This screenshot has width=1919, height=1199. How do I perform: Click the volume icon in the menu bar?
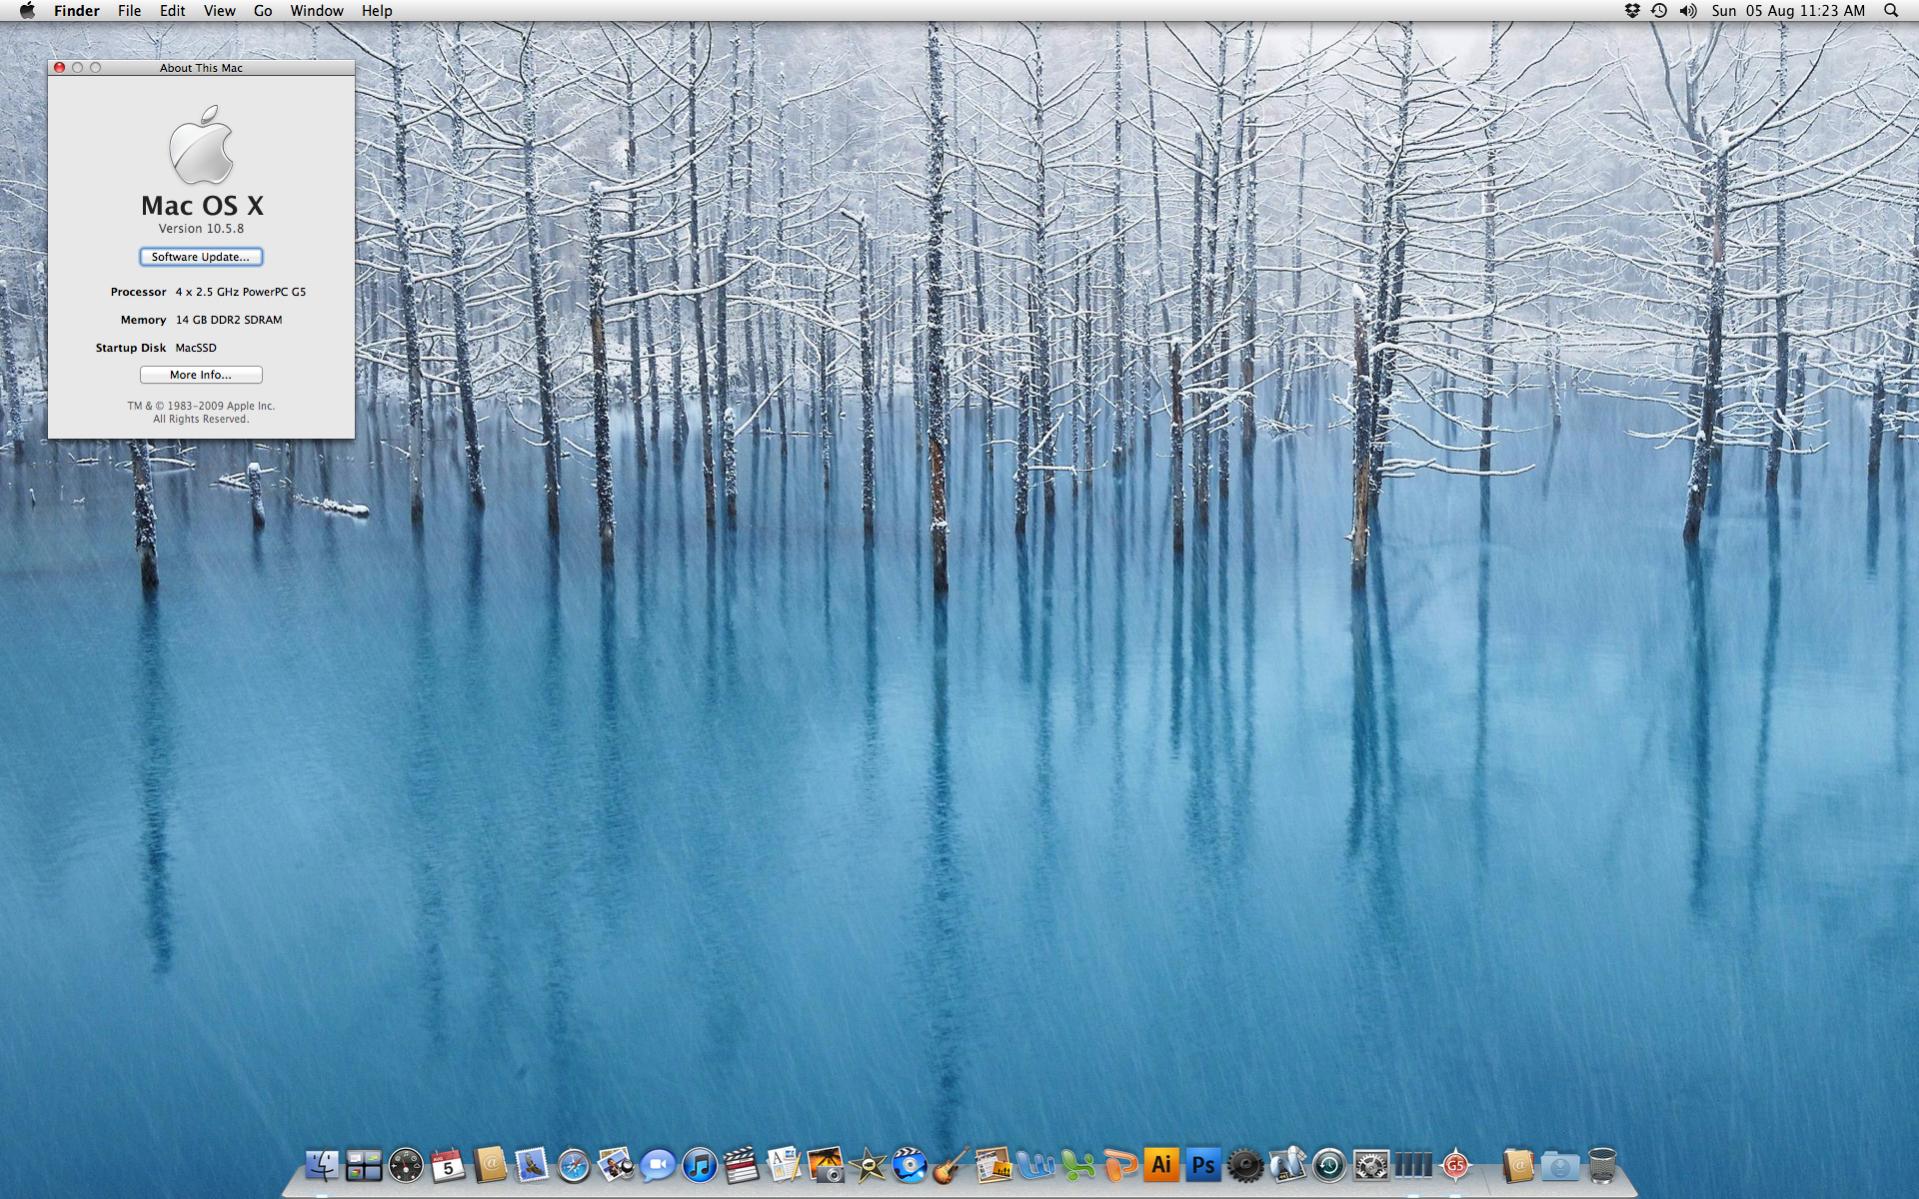click(x=1690, y=10)
